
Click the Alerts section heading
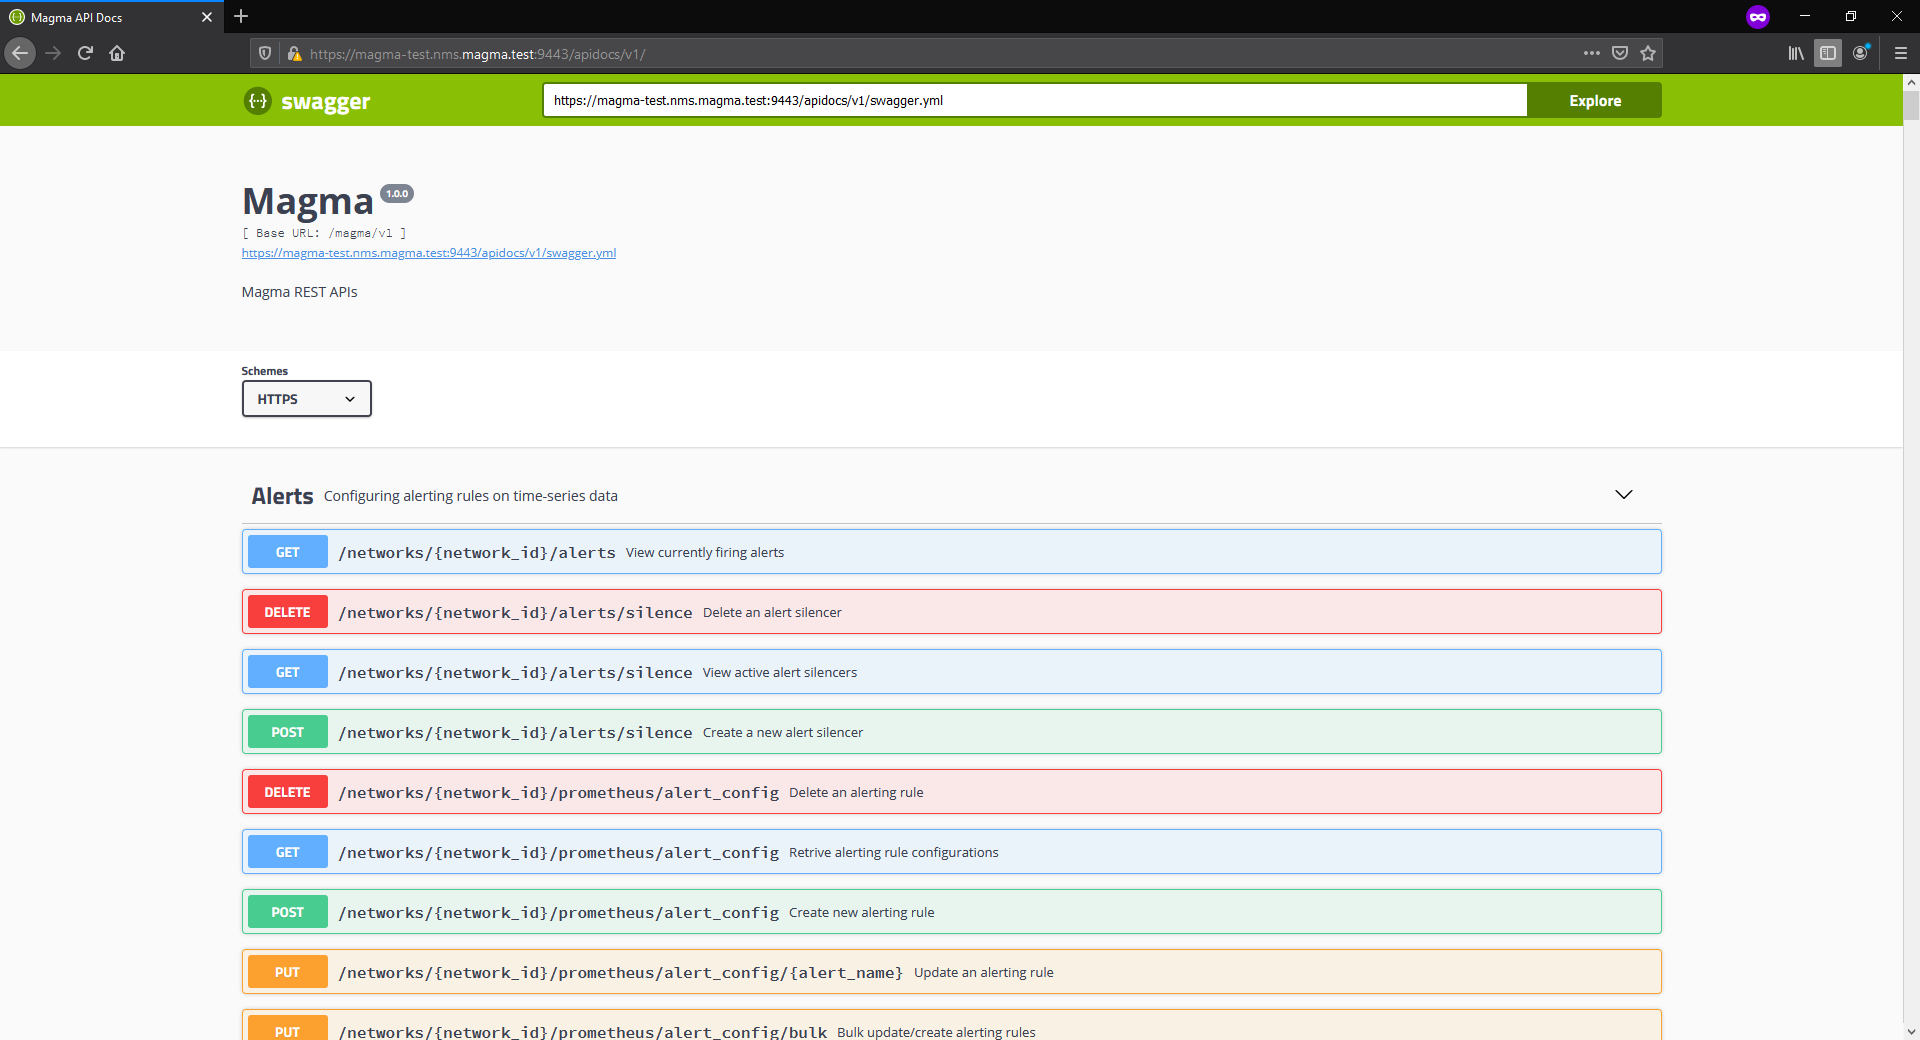[282, 496]
